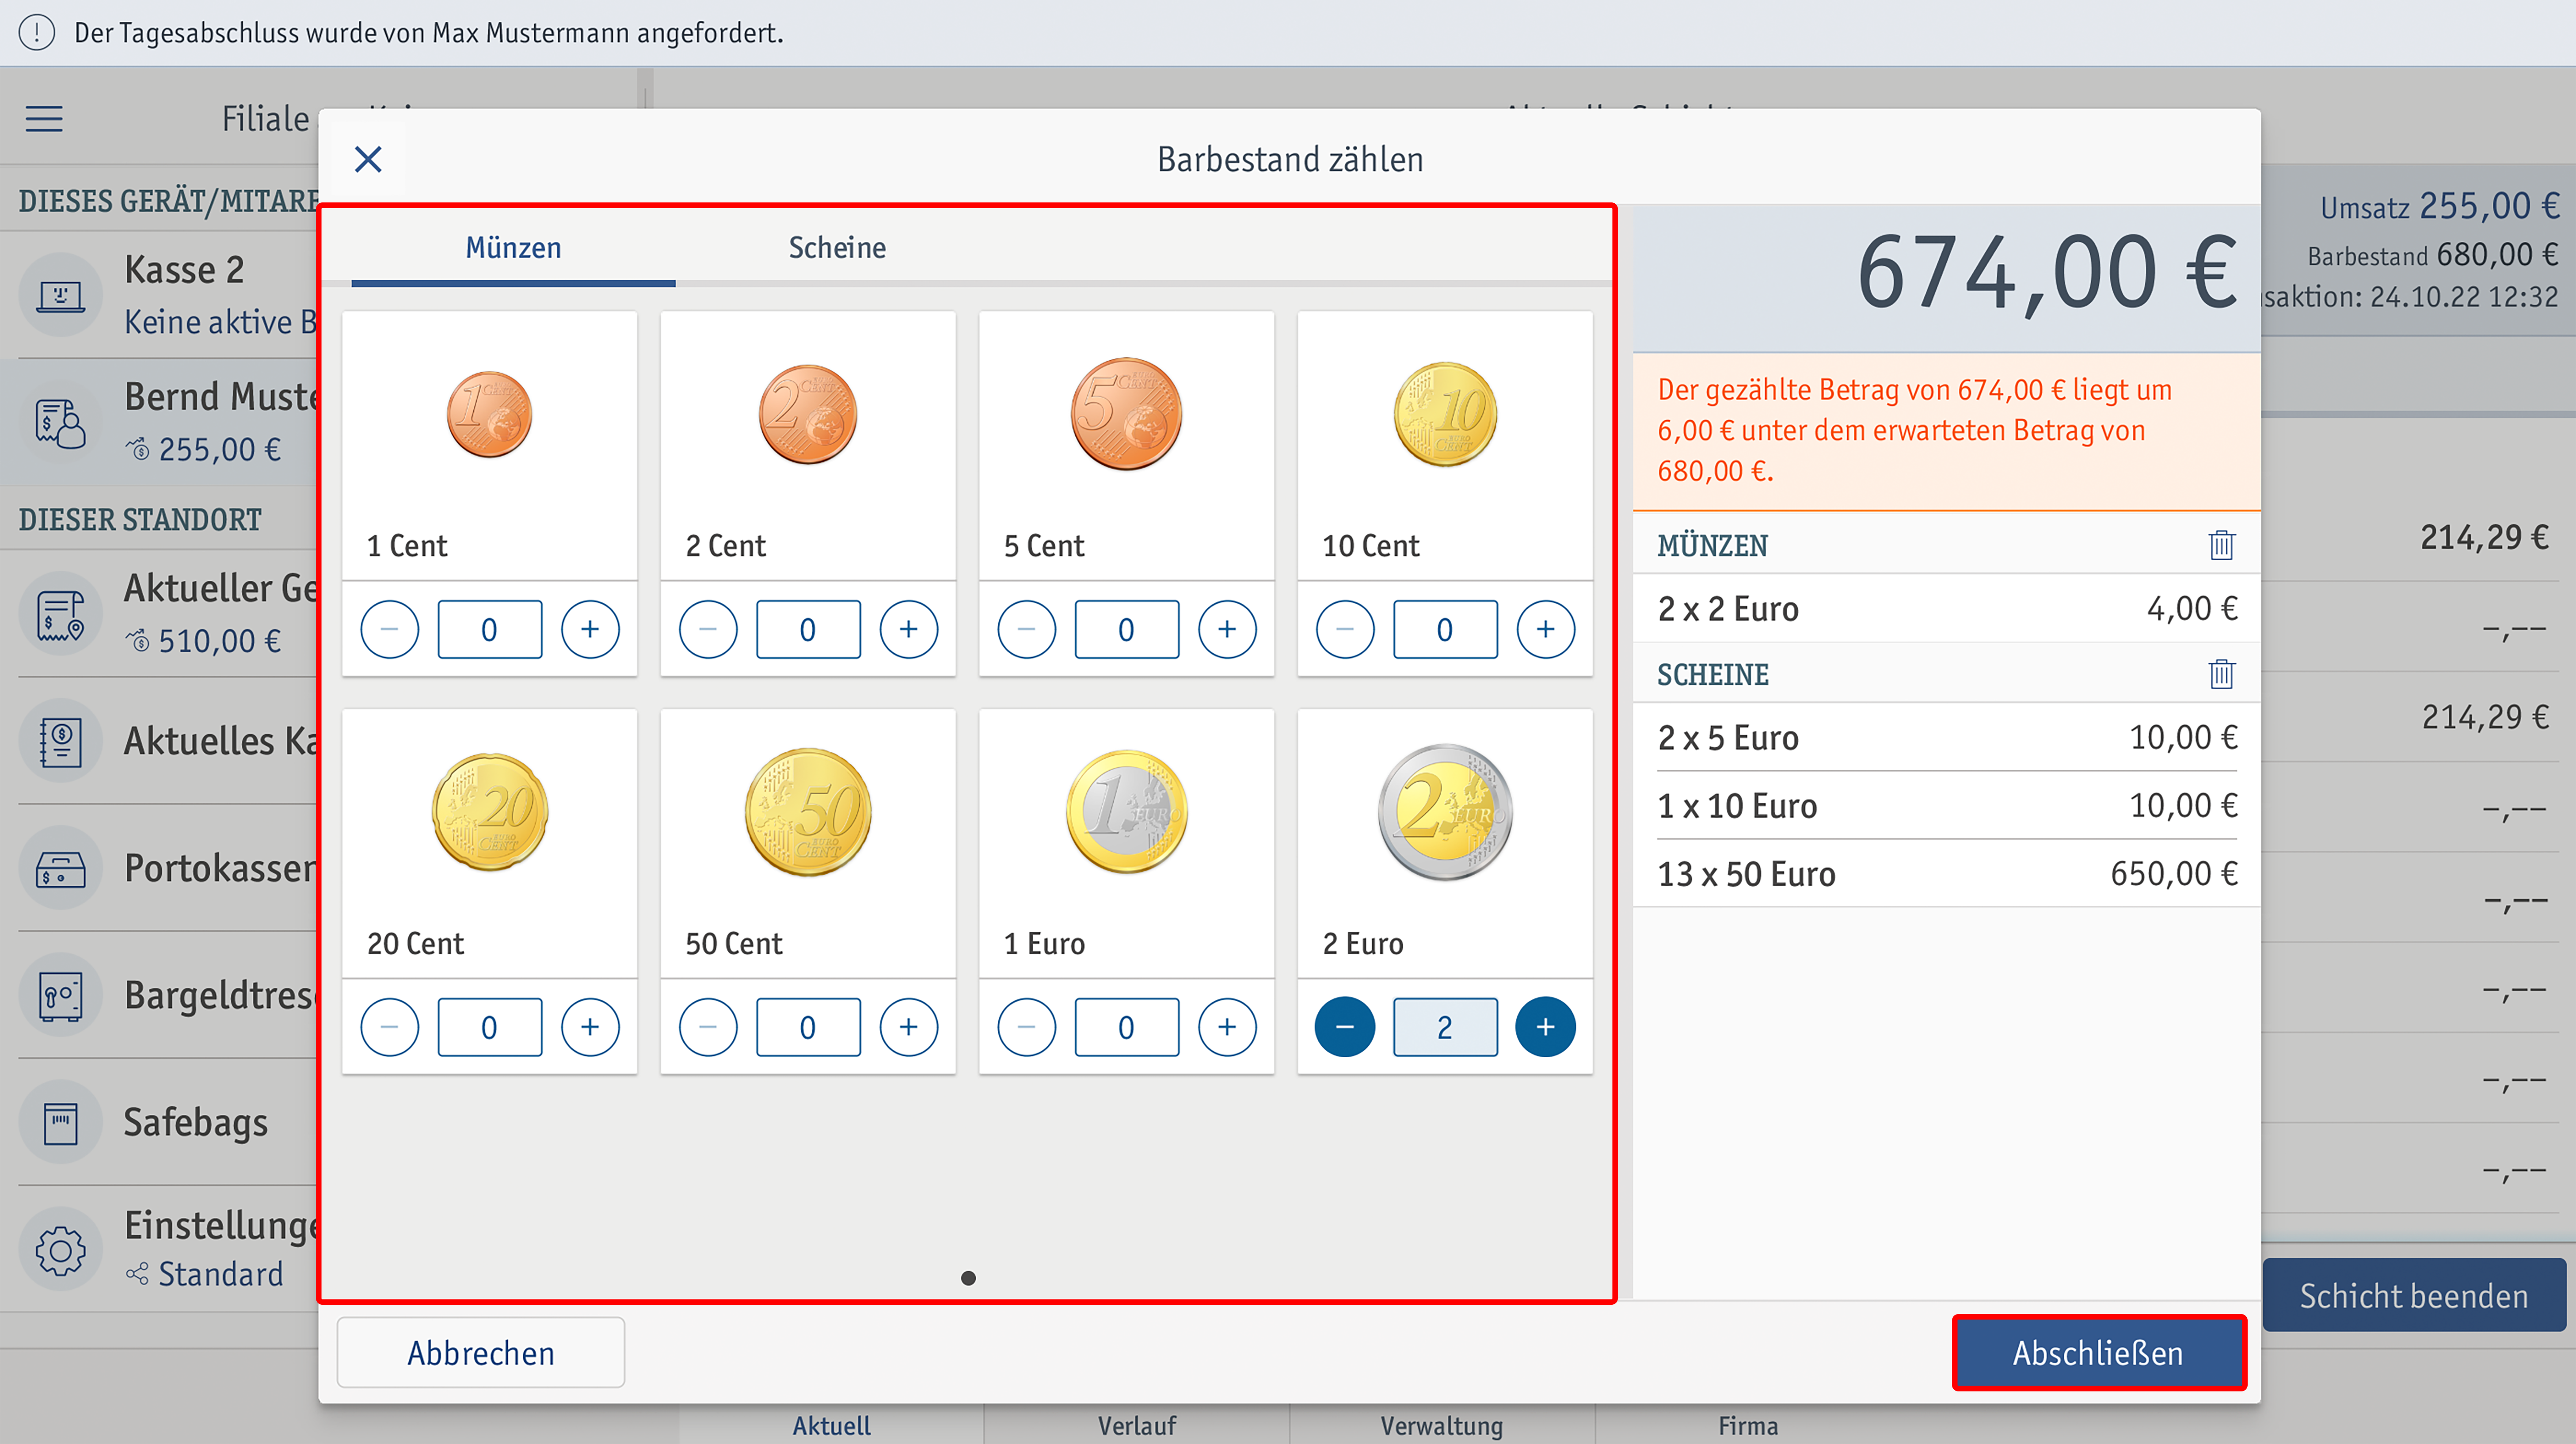
Task: Delete all Münzen entries with trash icon
Action: 2221,545
